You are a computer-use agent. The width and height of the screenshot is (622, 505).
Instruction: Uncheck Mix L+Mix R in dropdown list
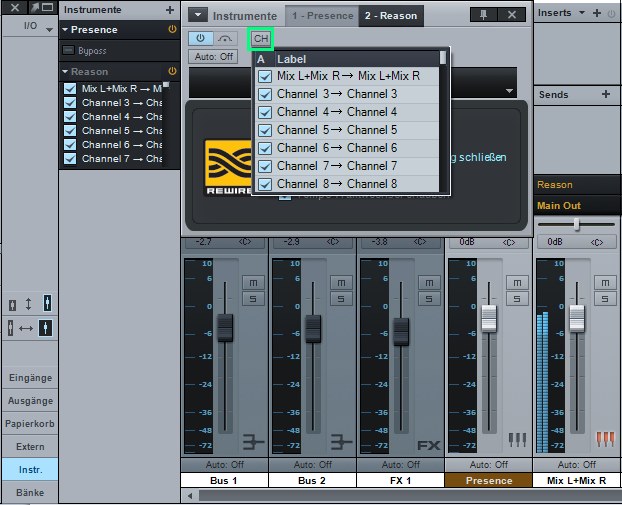pos(265,76)
